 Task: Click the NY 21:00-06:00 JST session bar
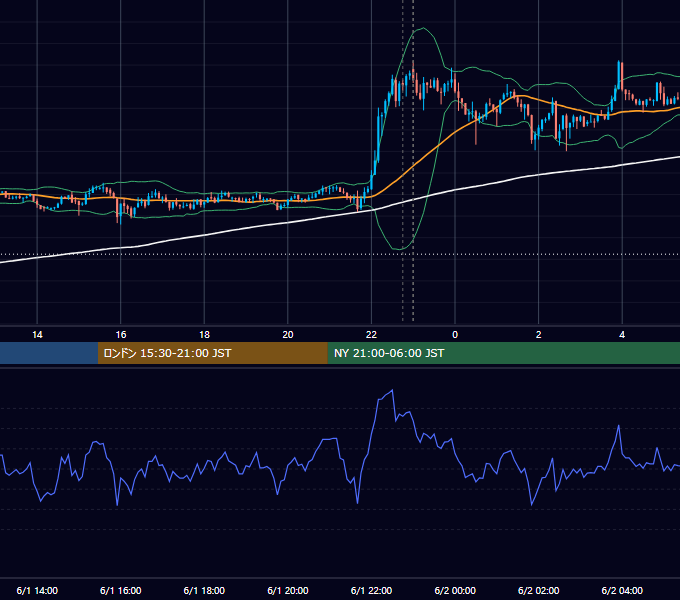coord(503,353)
